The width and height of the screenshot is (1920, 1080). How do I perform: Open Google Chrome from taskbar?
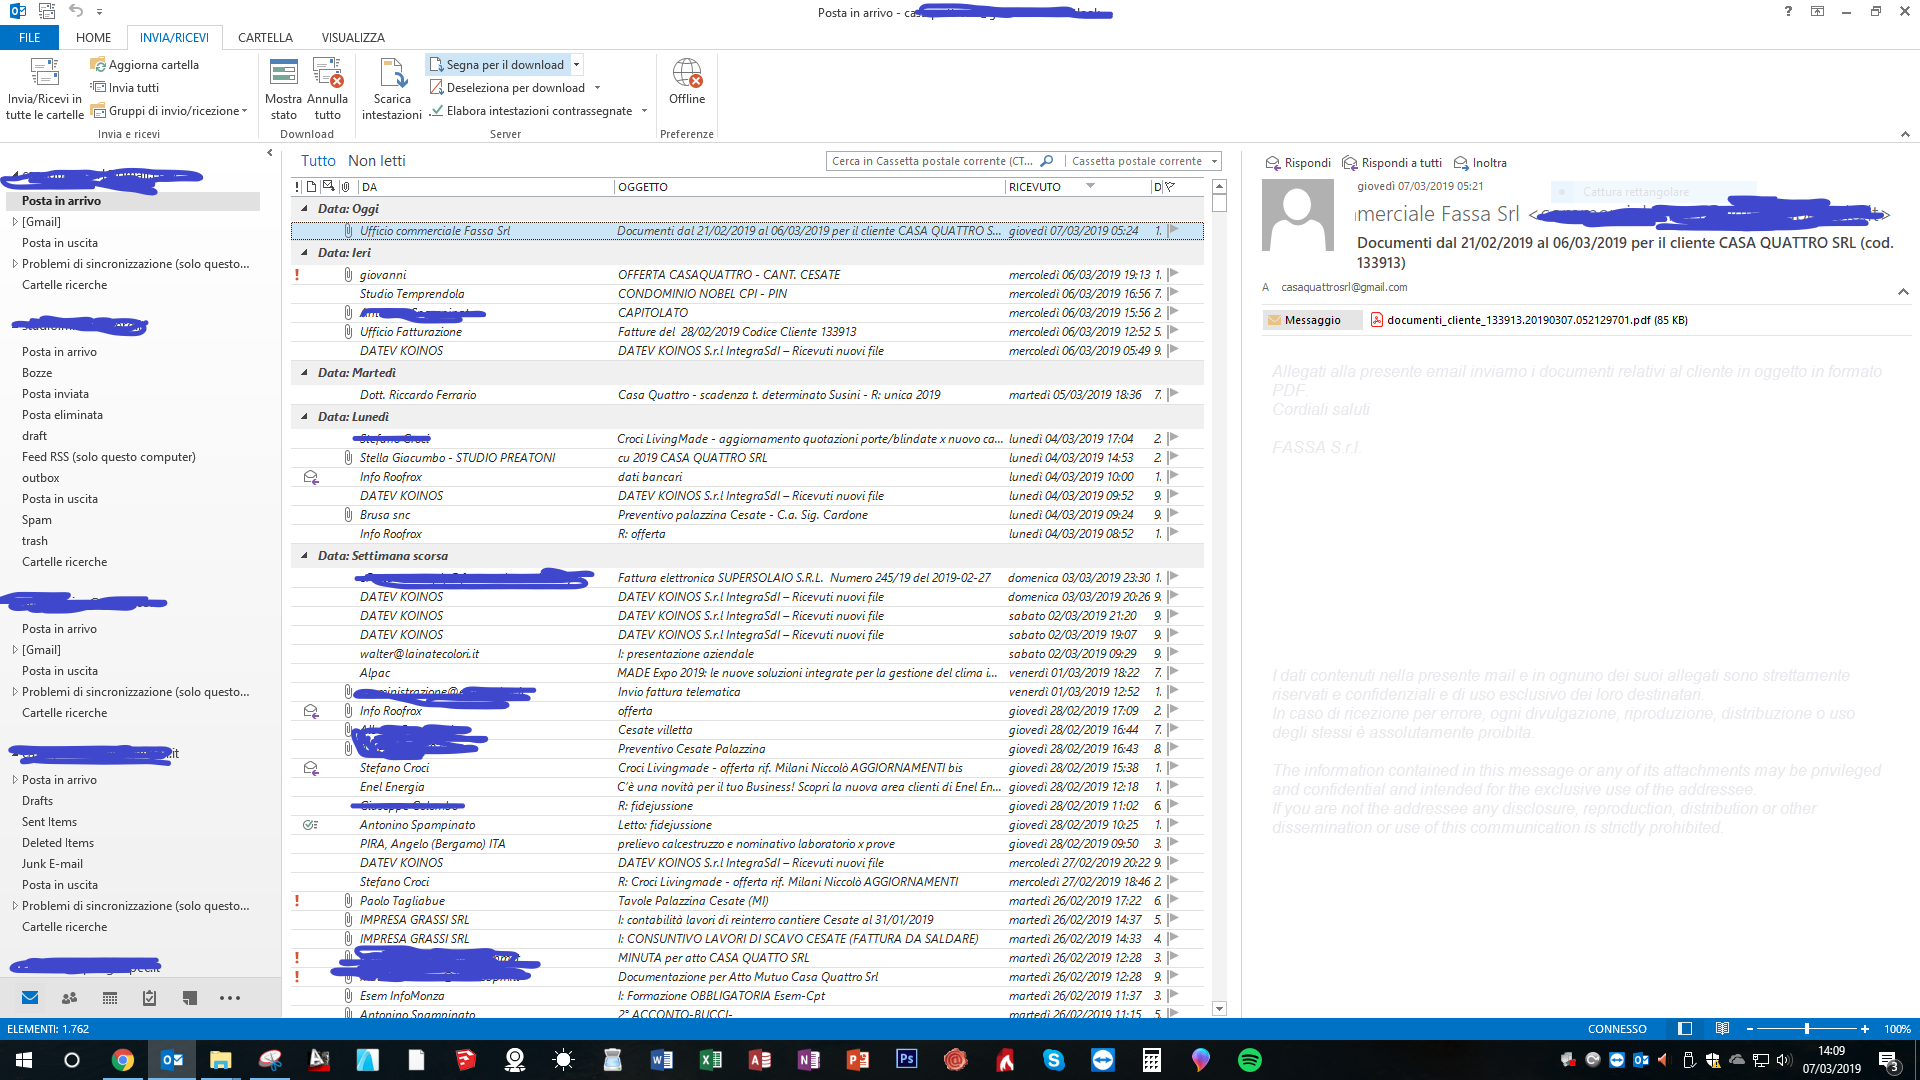tap(122, 1060)
